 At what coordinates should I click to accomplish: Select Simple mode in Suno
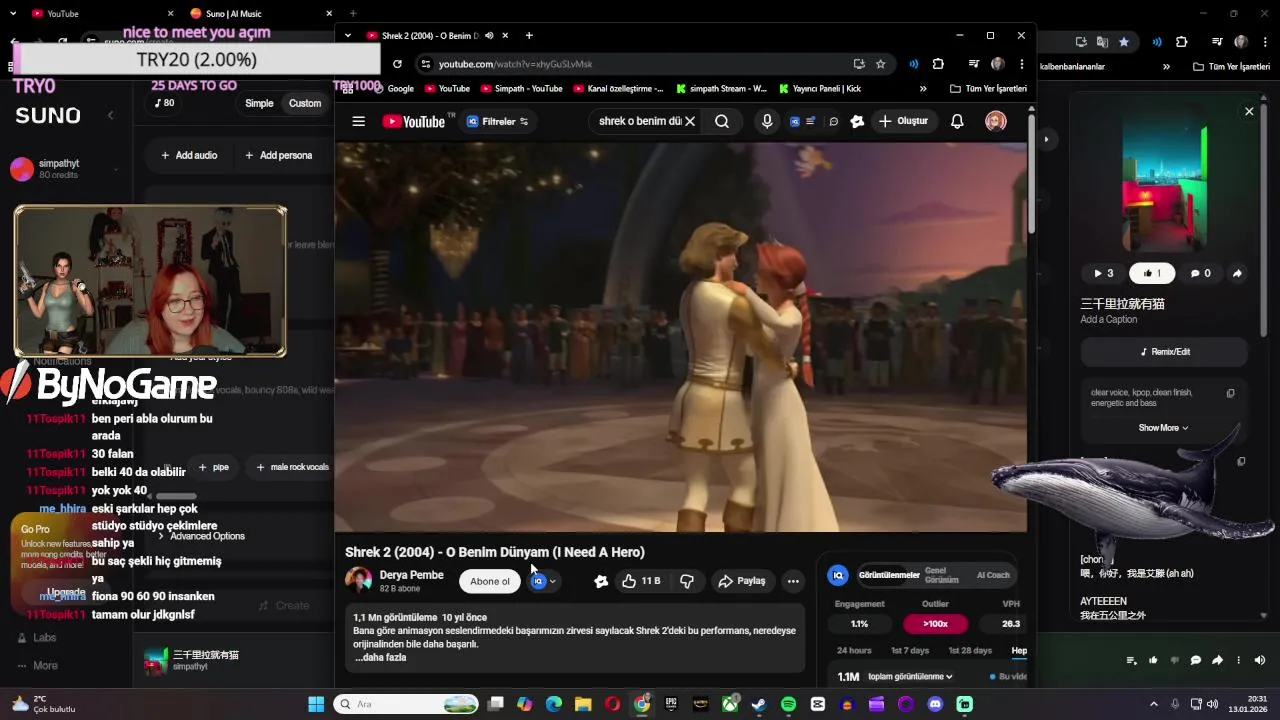tap(259, 103)
